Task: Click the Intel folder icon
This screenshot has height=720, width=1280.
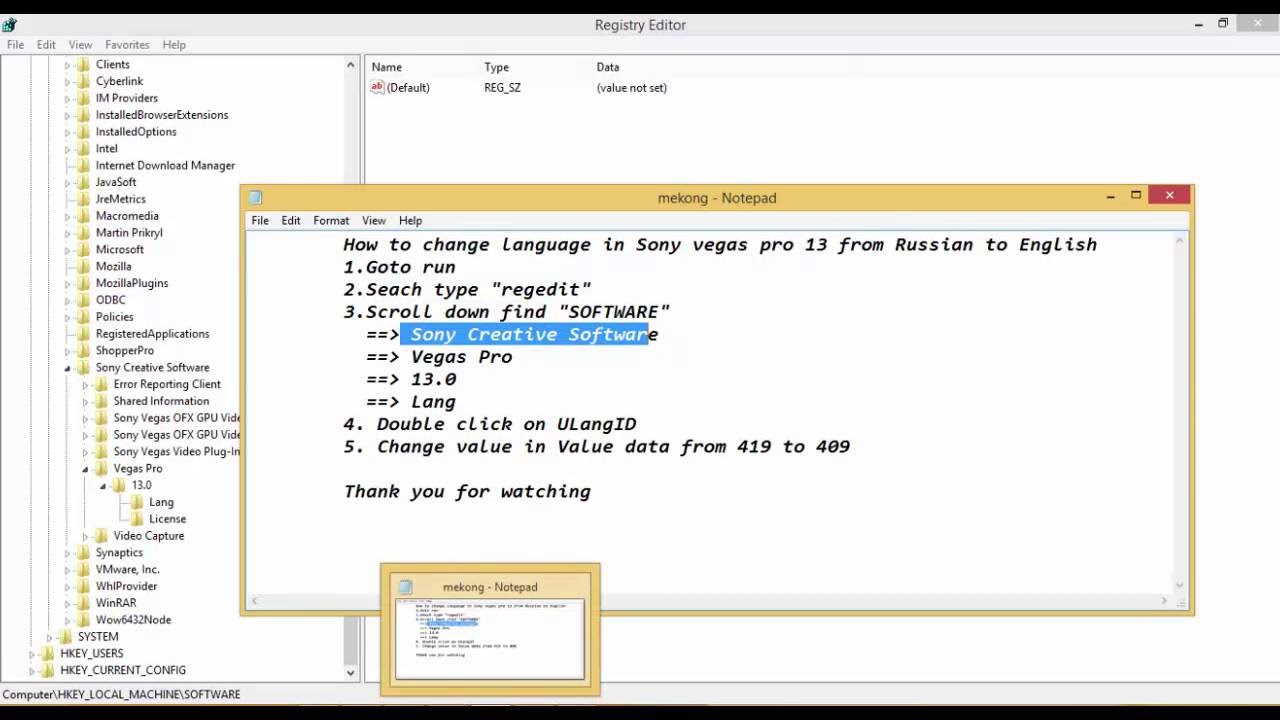Action: 84,149
